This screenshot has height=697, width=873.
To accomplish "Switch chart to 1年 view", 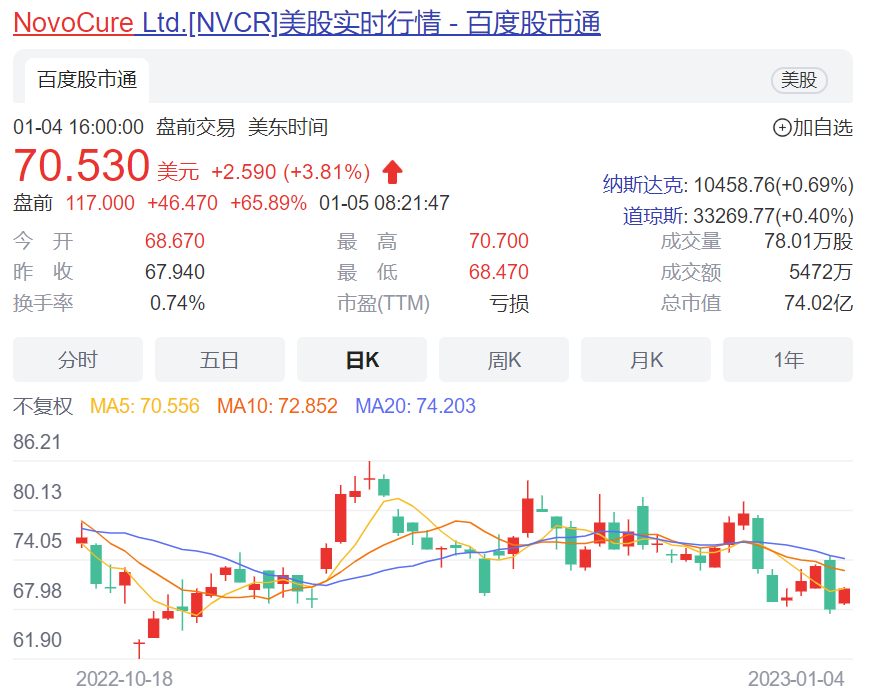I will (788, 360).
